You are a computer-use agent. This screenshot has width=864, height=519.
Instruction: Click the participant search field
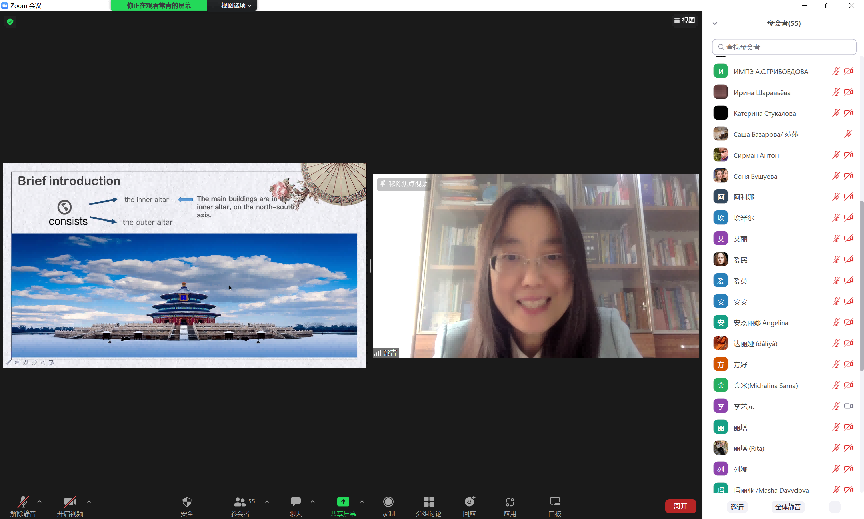[784, 47]
